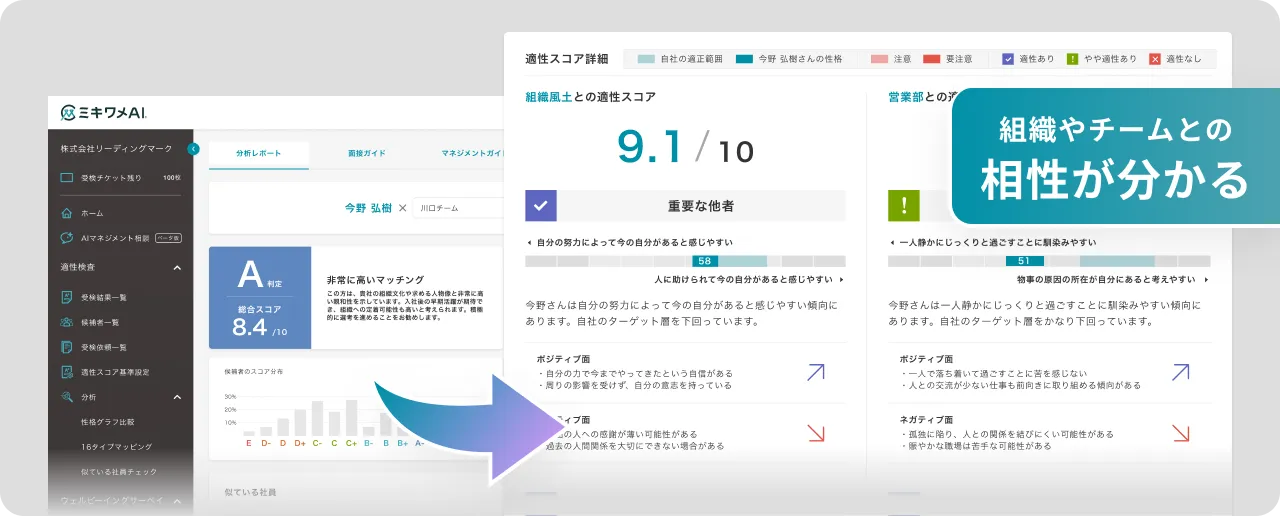Open 受検結果一覧 in the sidebar
The width and height of the screenshot is (1280, 516).
click(104, 297)
